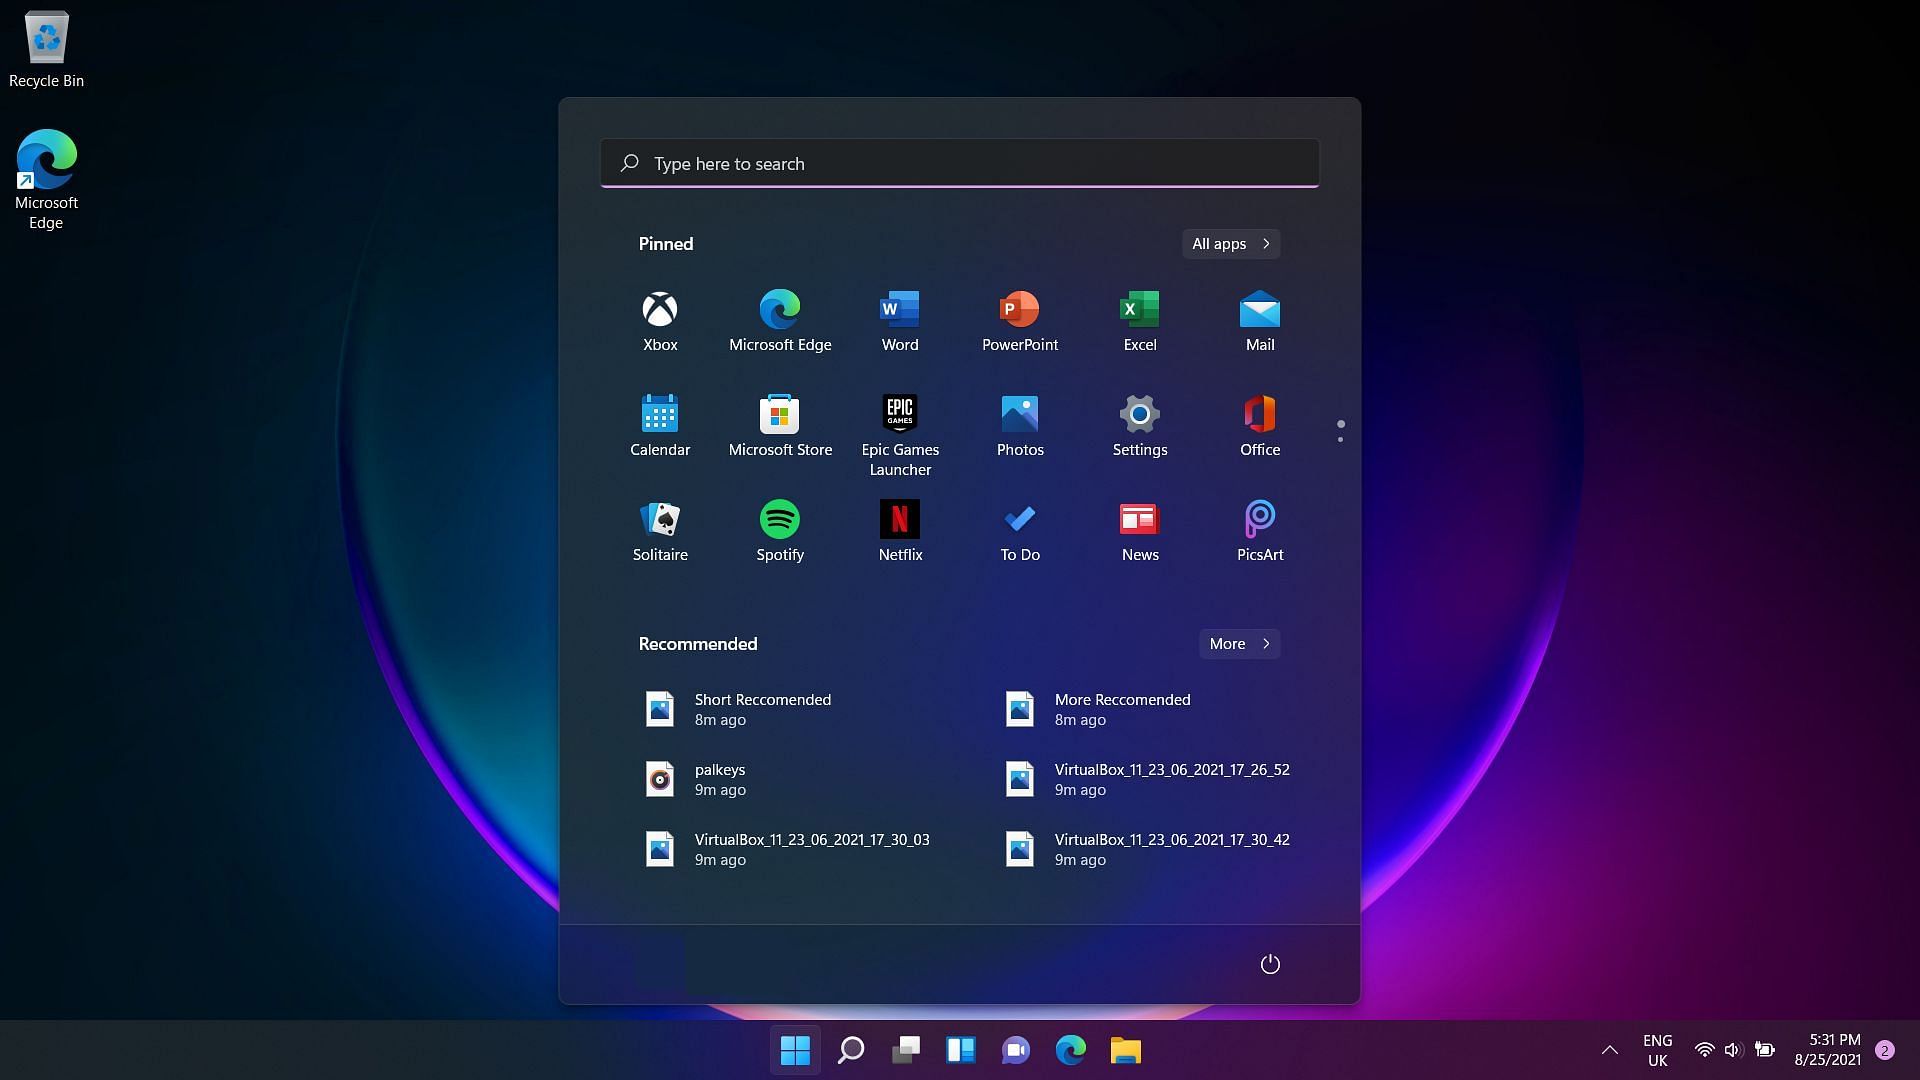The height and width of the screenshot is (1080, 1920).
Task: Open Microsoft News app
Action: [1139, 529]
